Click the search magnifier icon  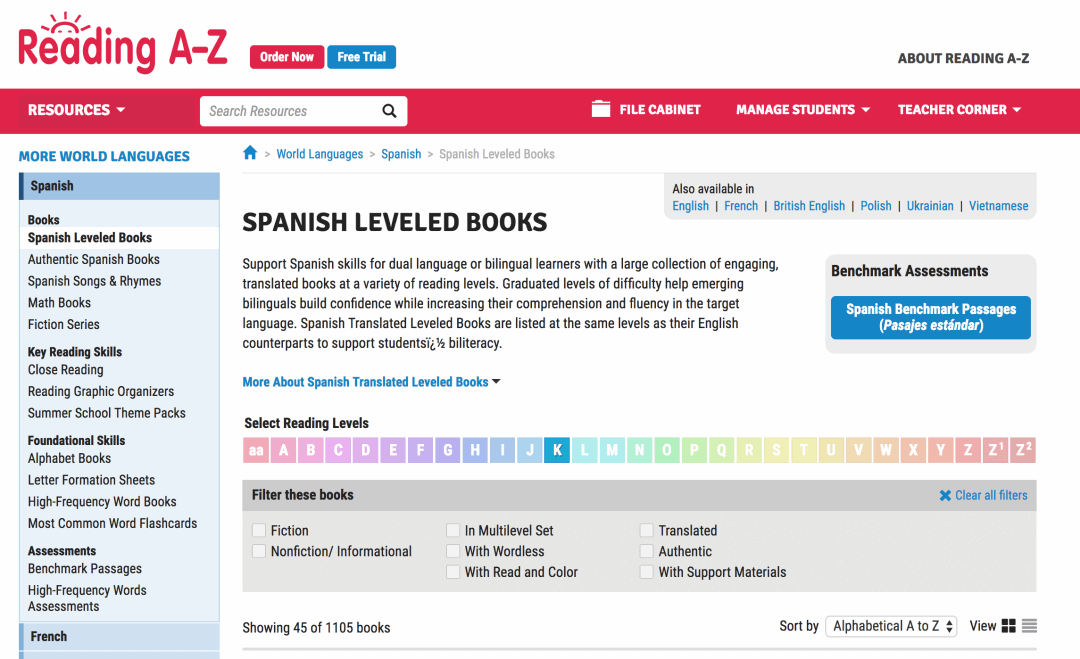(389, 111)
